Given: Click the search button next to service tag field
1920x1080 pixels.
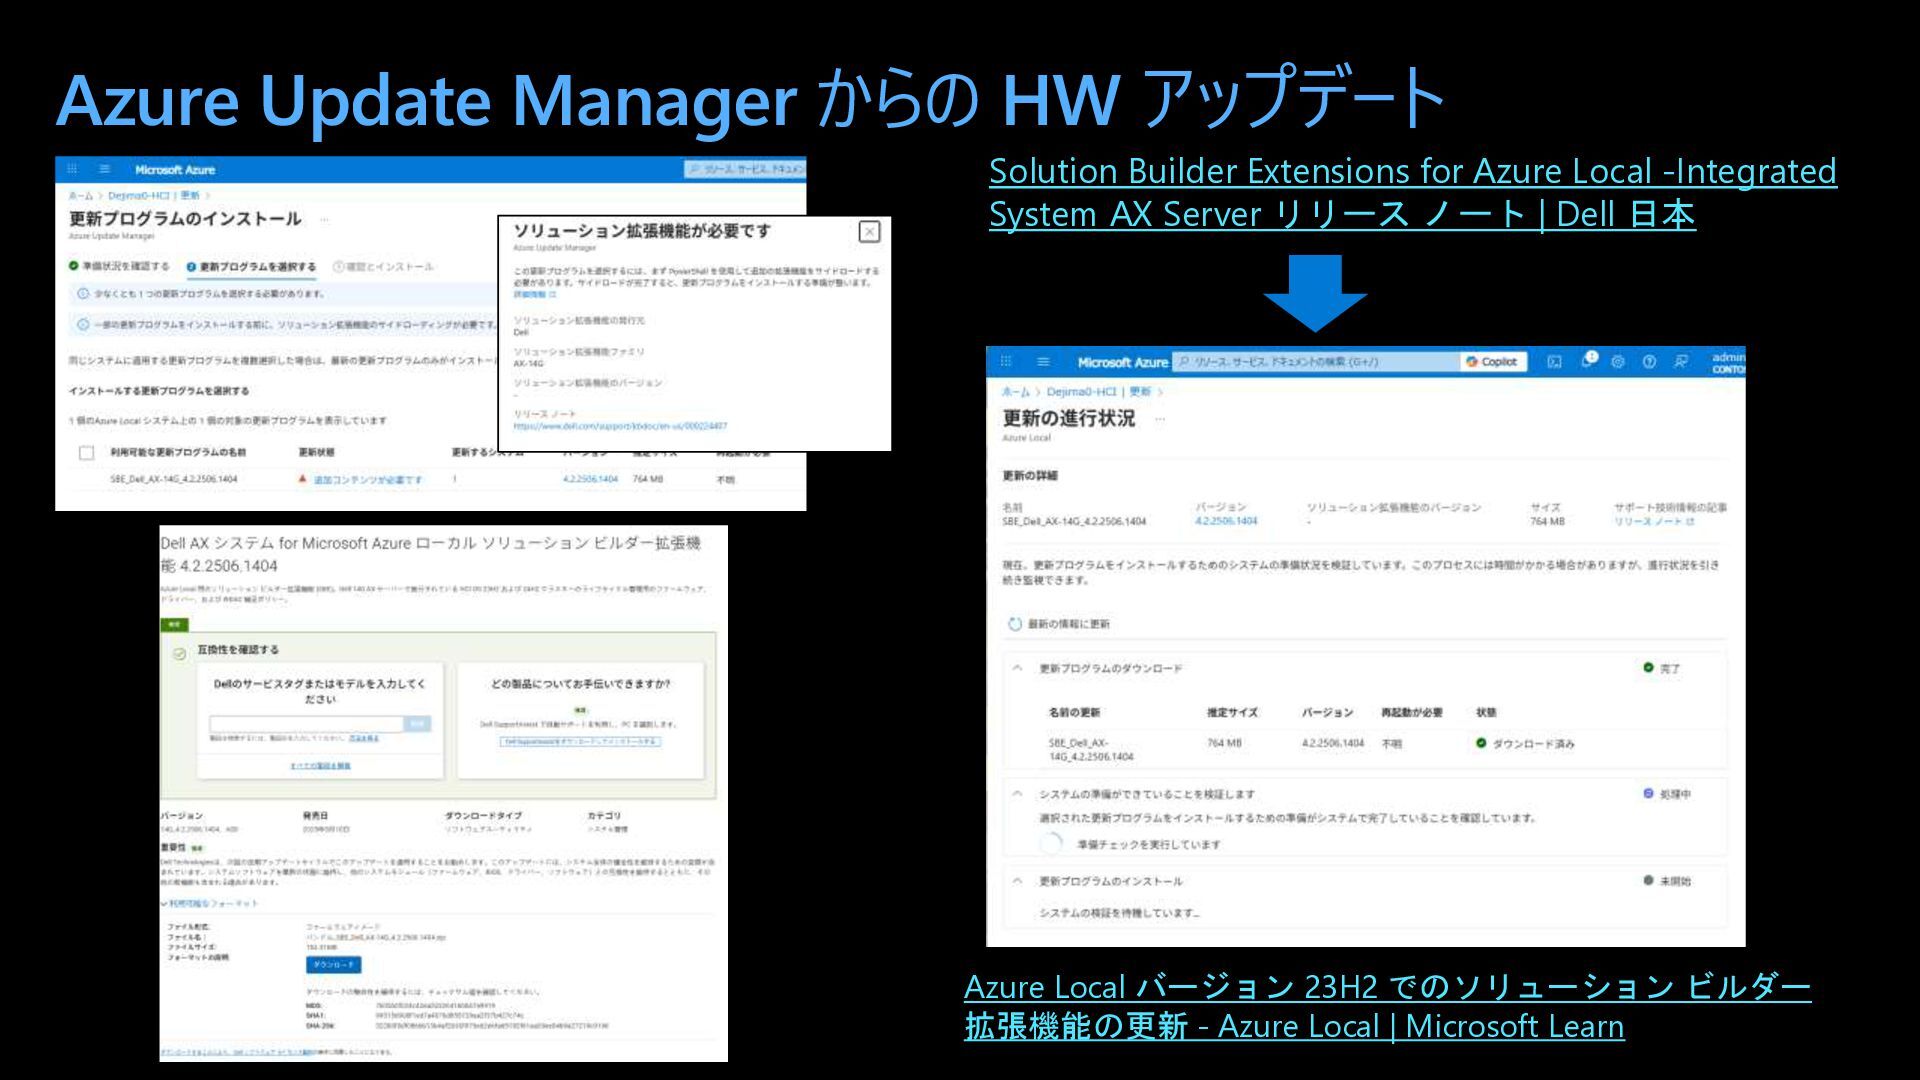Looking at the screenshot, I should click(418, 723).
